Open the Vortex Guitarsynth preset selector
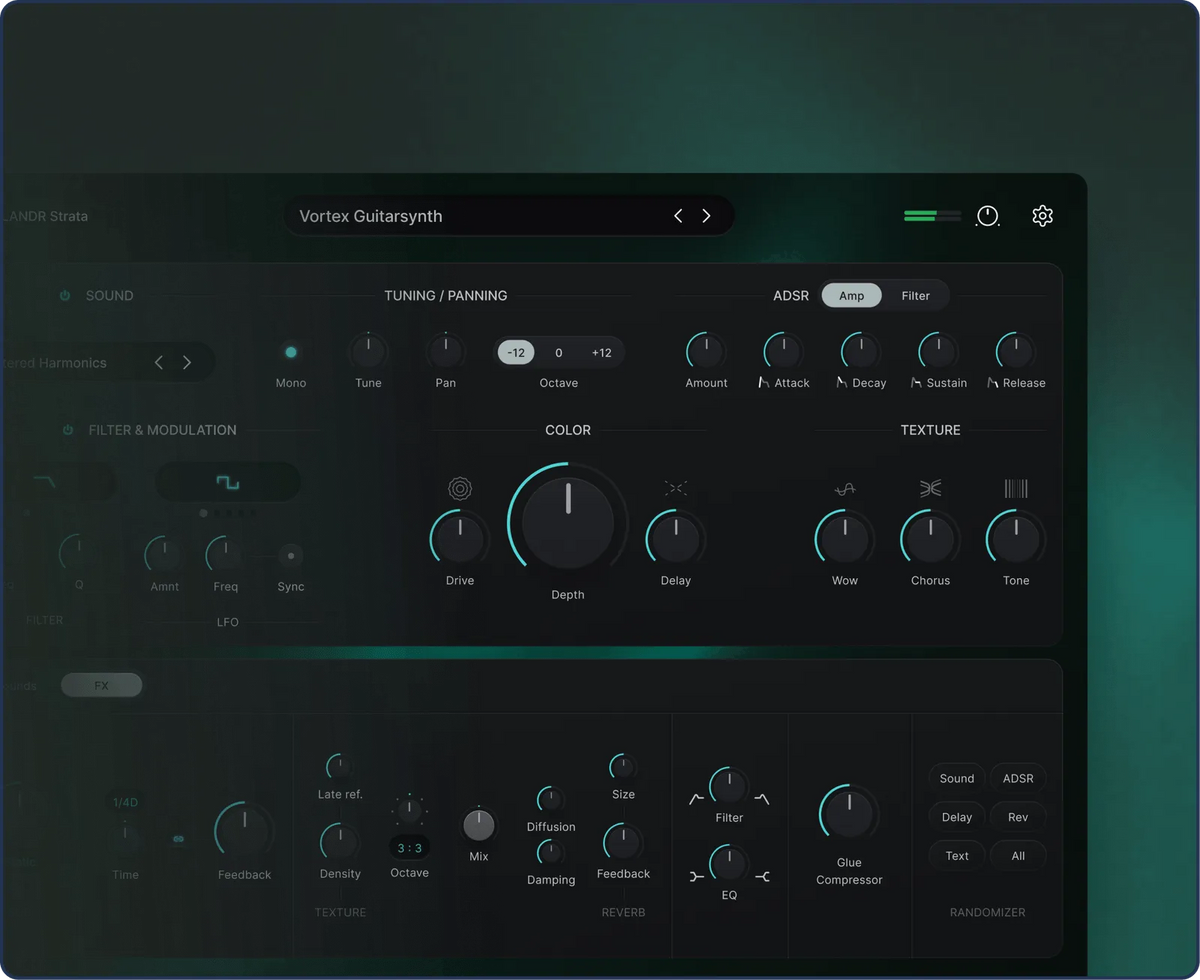This screenshot has width=1200, height=980. (x=509, y=216)
